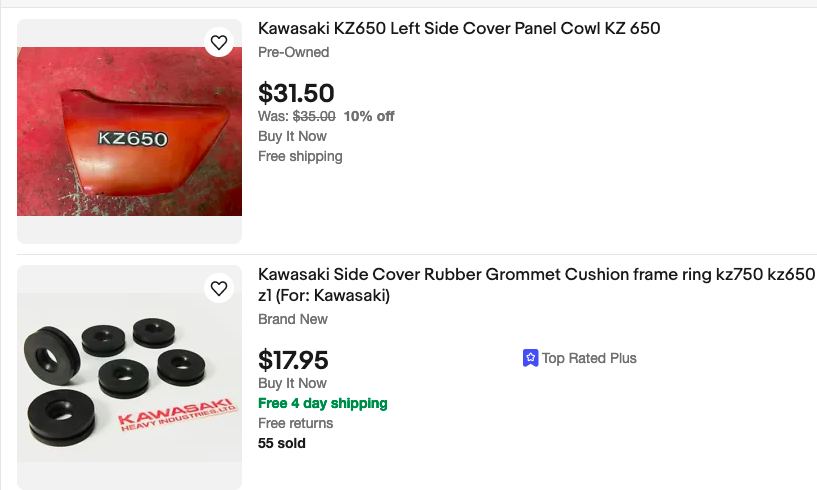Image resolution: width=817 pixels, height=490 pixels.
Task: Click Free shipping on the KZ650 cover listing
Action: 300,156
